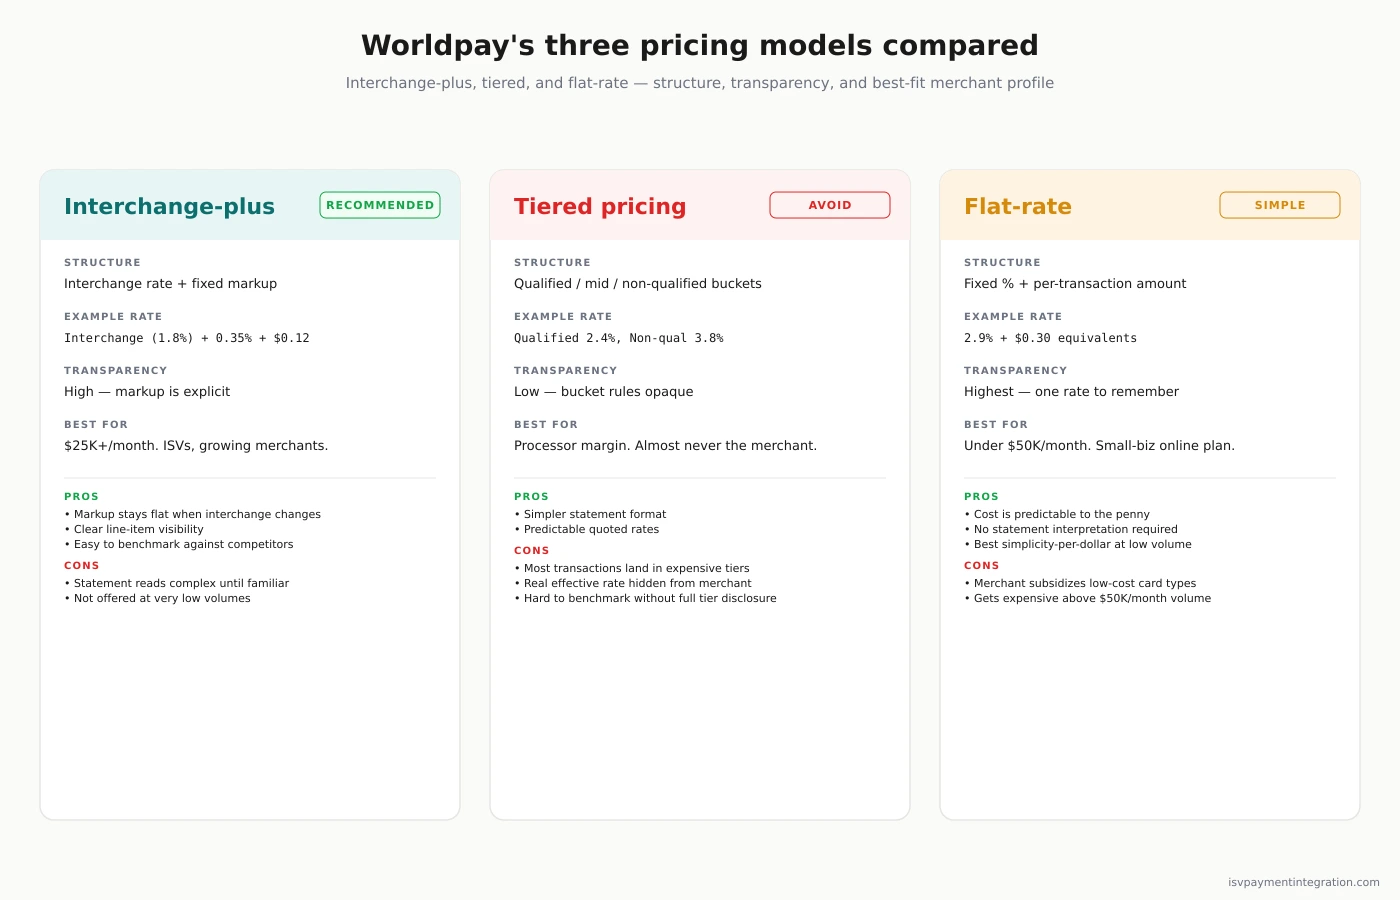Click 'Easy to benchmark against competitors' bullet
The height and width of the screenshot is (900, 1400).
click(x=179, y=544)
